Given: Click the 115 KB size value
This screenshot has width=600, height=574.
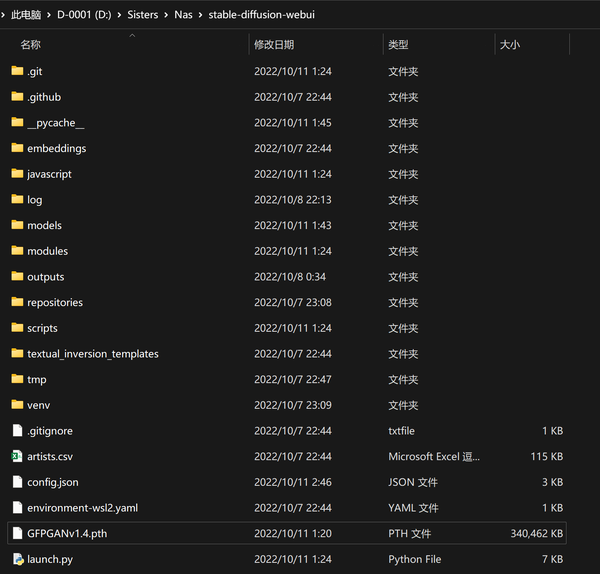Looking at the screenshot, I should tap(546, 456).
